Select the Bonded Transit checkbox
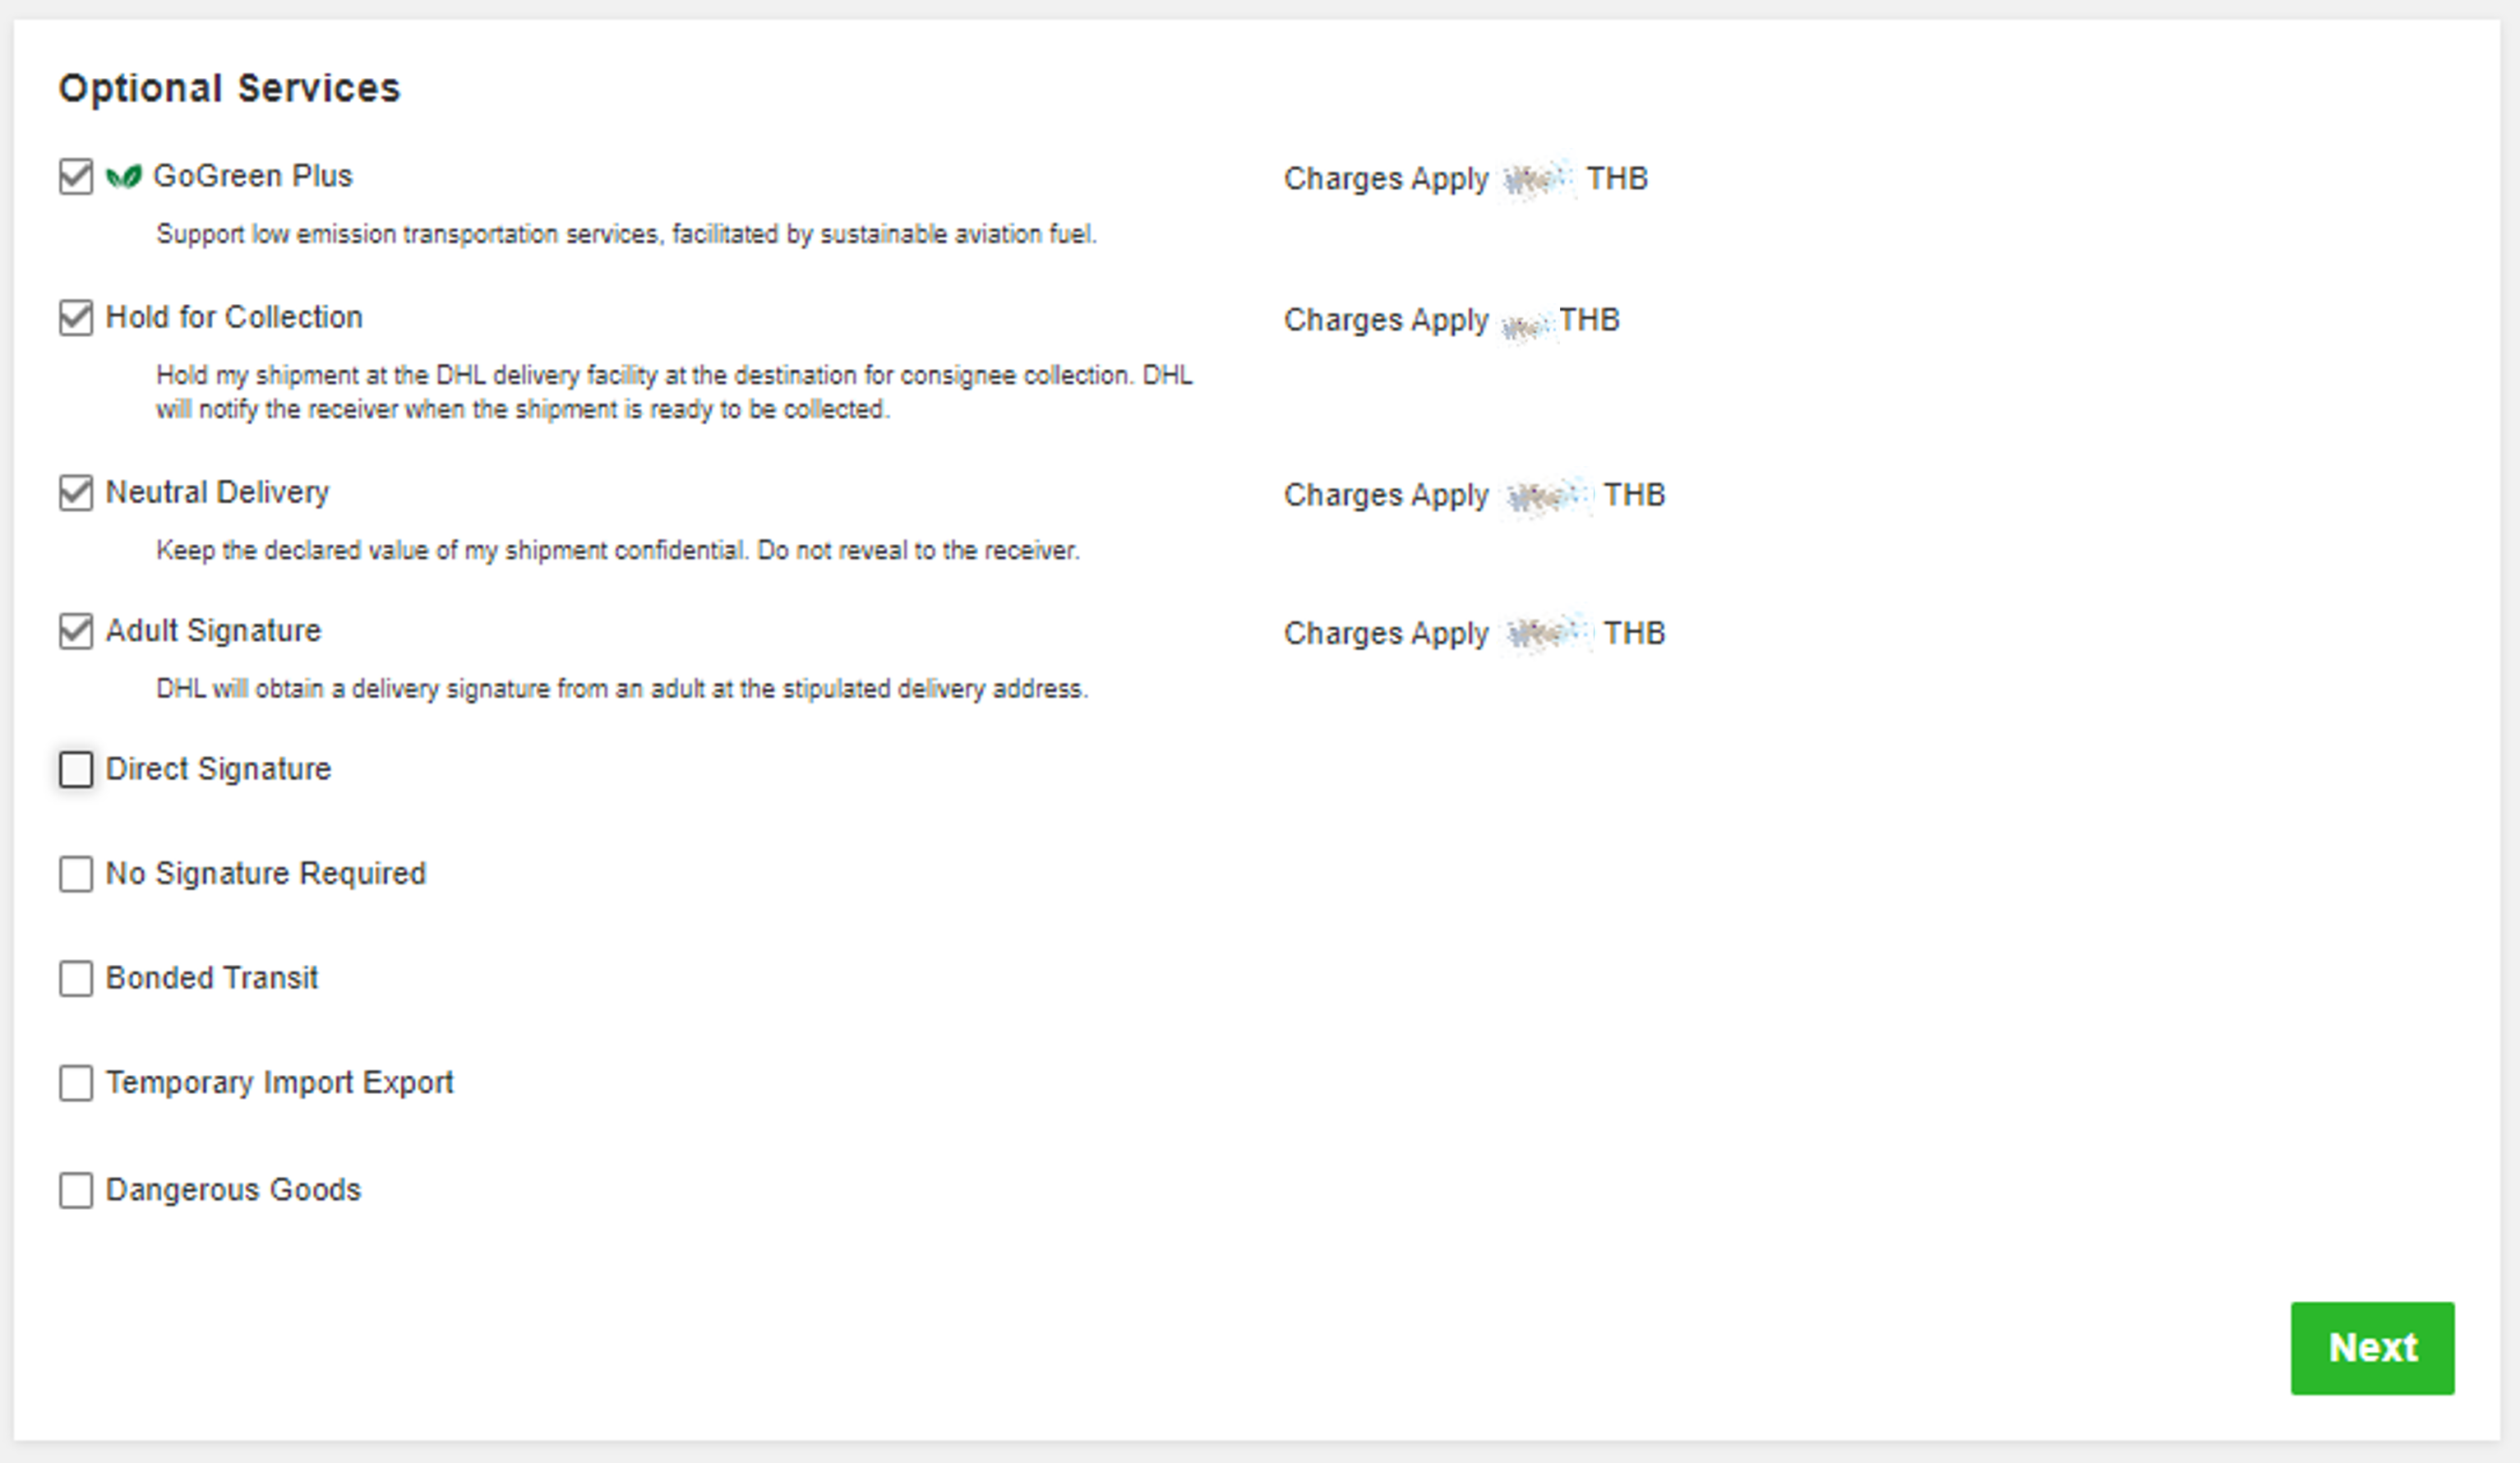2520x1463 pixels. click(x=76, y=979)
